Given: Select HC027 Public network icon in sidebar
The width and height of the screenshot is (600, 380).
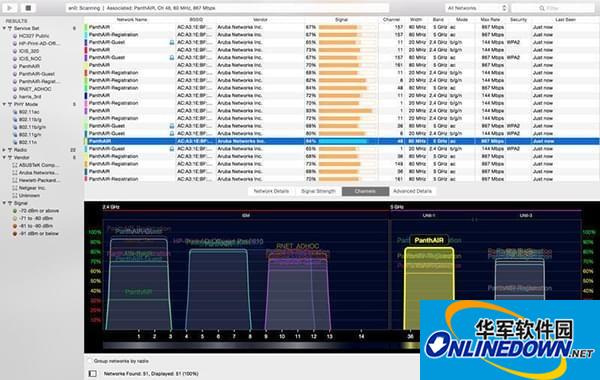Looking at the screenshot, I should pos(15,36).
